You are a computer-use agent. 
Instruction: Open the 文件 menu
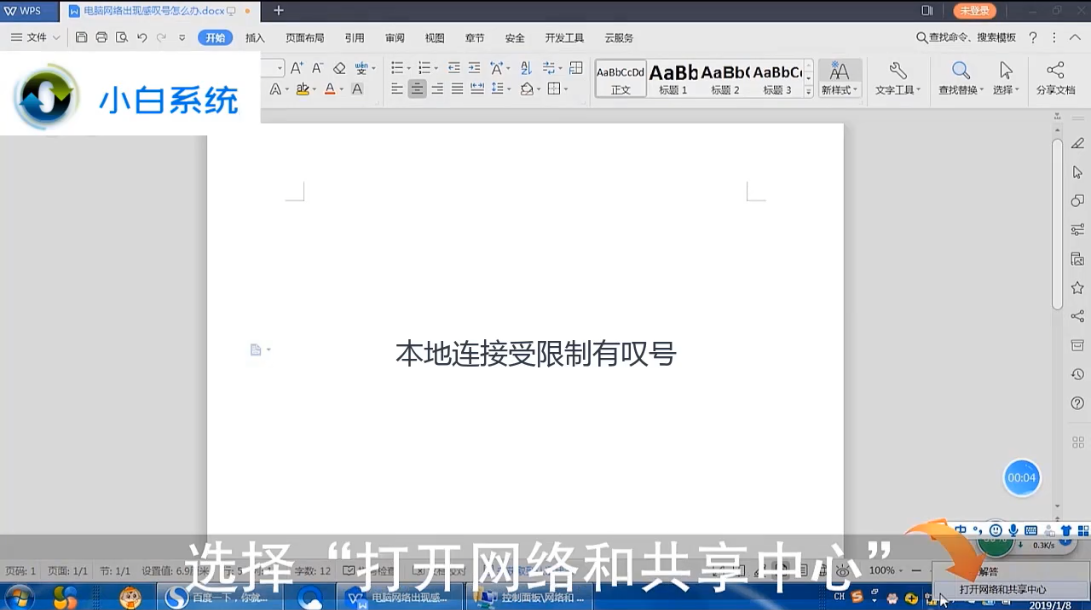pos(35,38)
